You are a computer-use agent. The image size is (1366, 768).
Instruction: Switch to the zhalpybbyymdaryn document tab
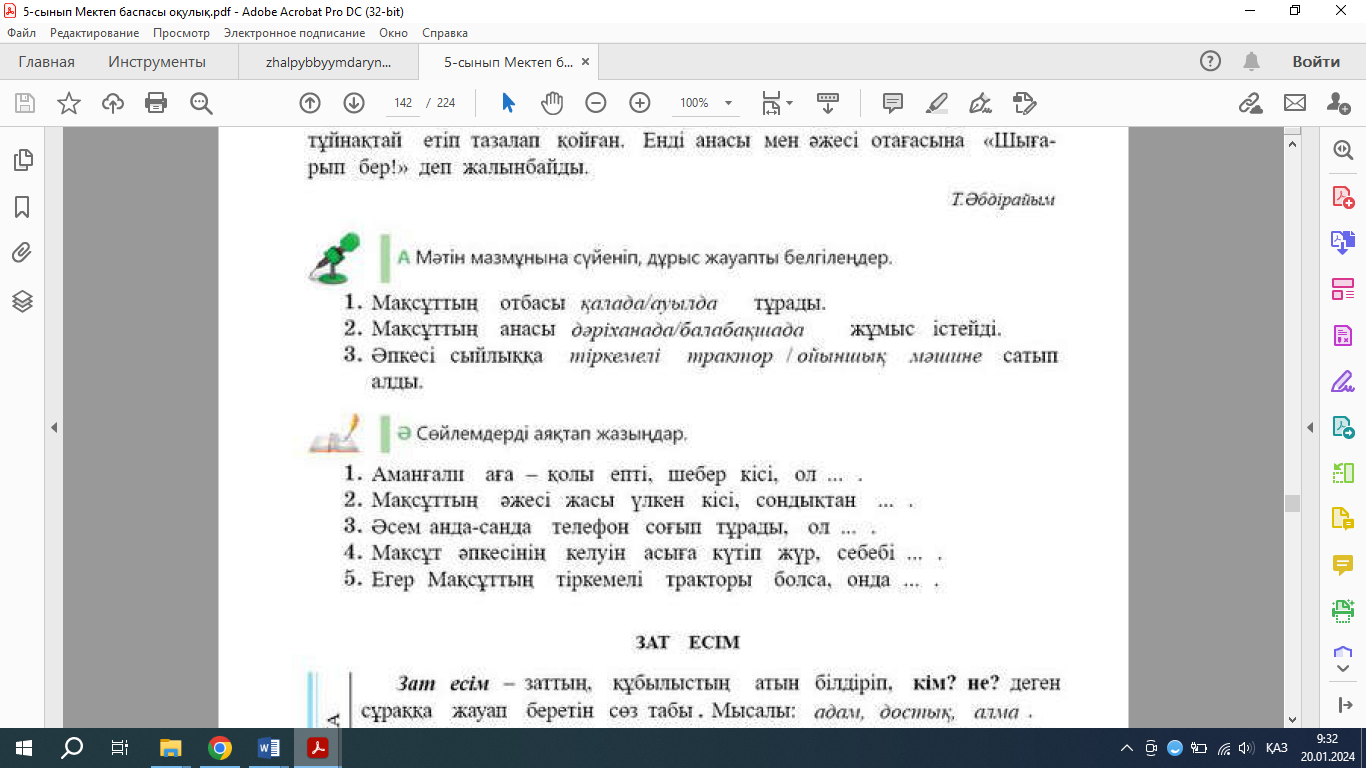[329, 62]
